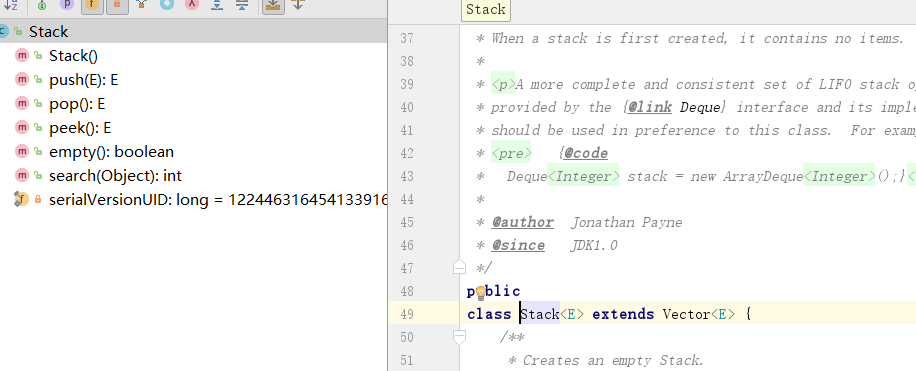Click method icon beside search(Object)
The width and height of the screenshot is (916, 371).
[22, 175]
